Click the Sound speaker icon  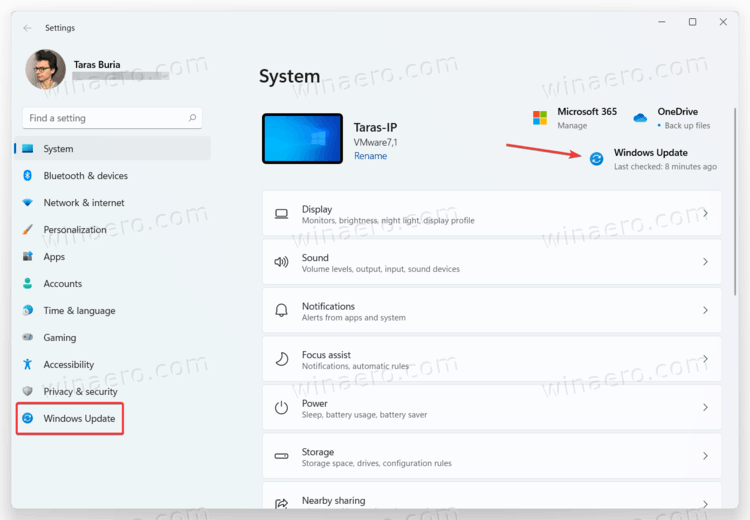click(281, 262)
